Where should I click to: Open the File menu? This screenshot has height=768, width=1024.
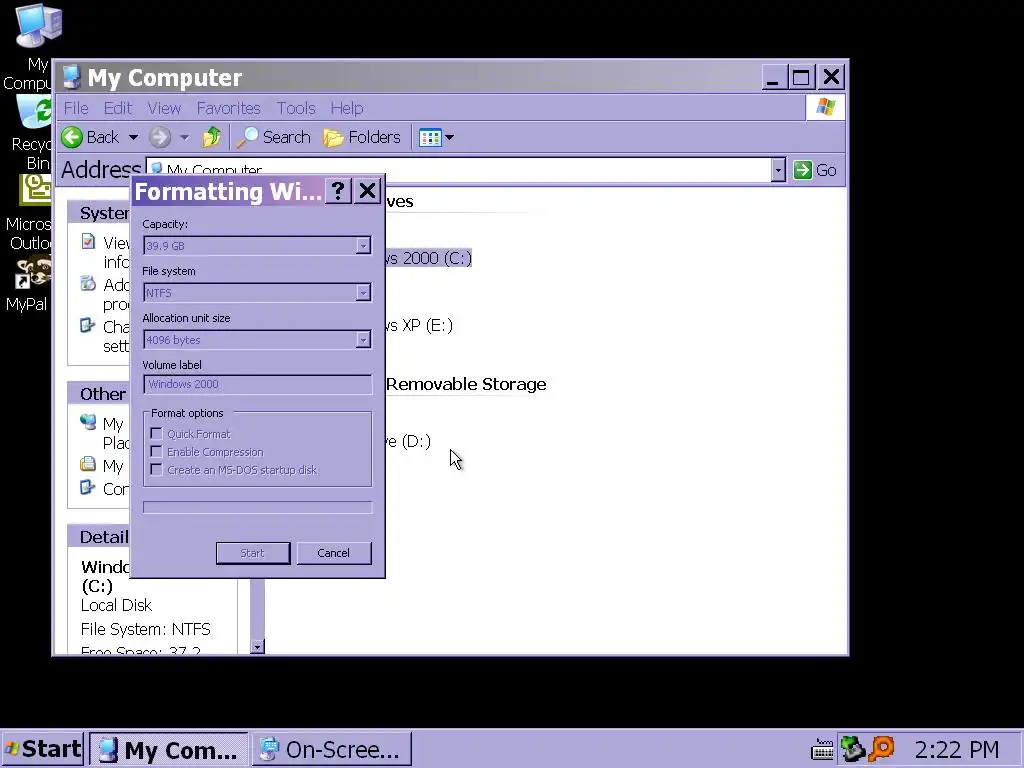[76, 108]
